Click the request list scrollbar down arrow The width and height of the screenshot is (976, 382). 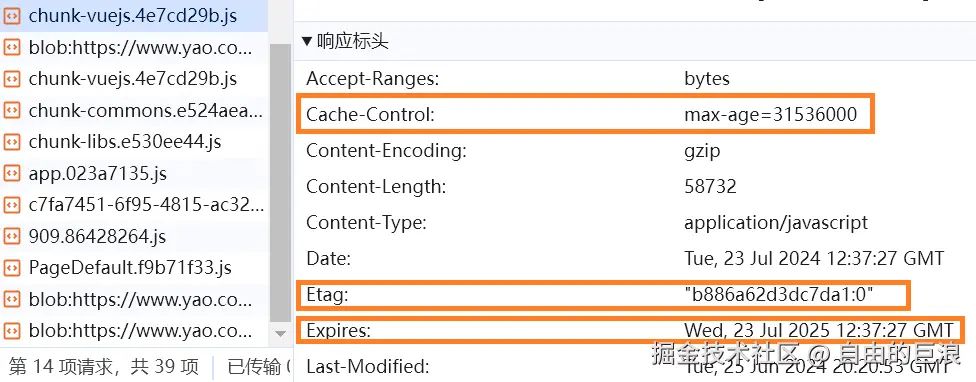pyautogui.click(x=280, y=334)
